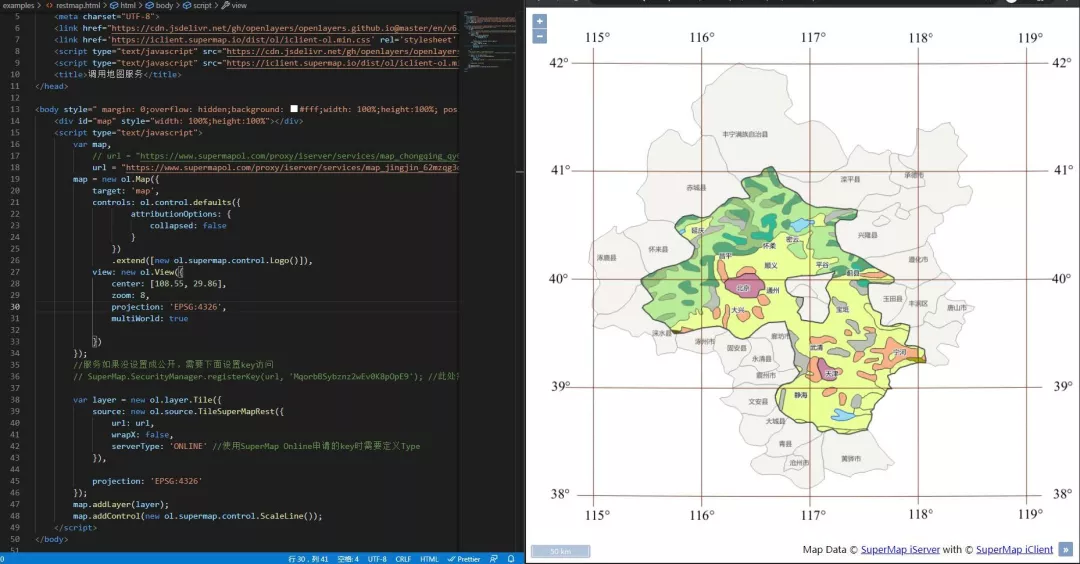Click the map scale line bar
The width and height of the screenshot is (1080, 564).
point(561,551)
